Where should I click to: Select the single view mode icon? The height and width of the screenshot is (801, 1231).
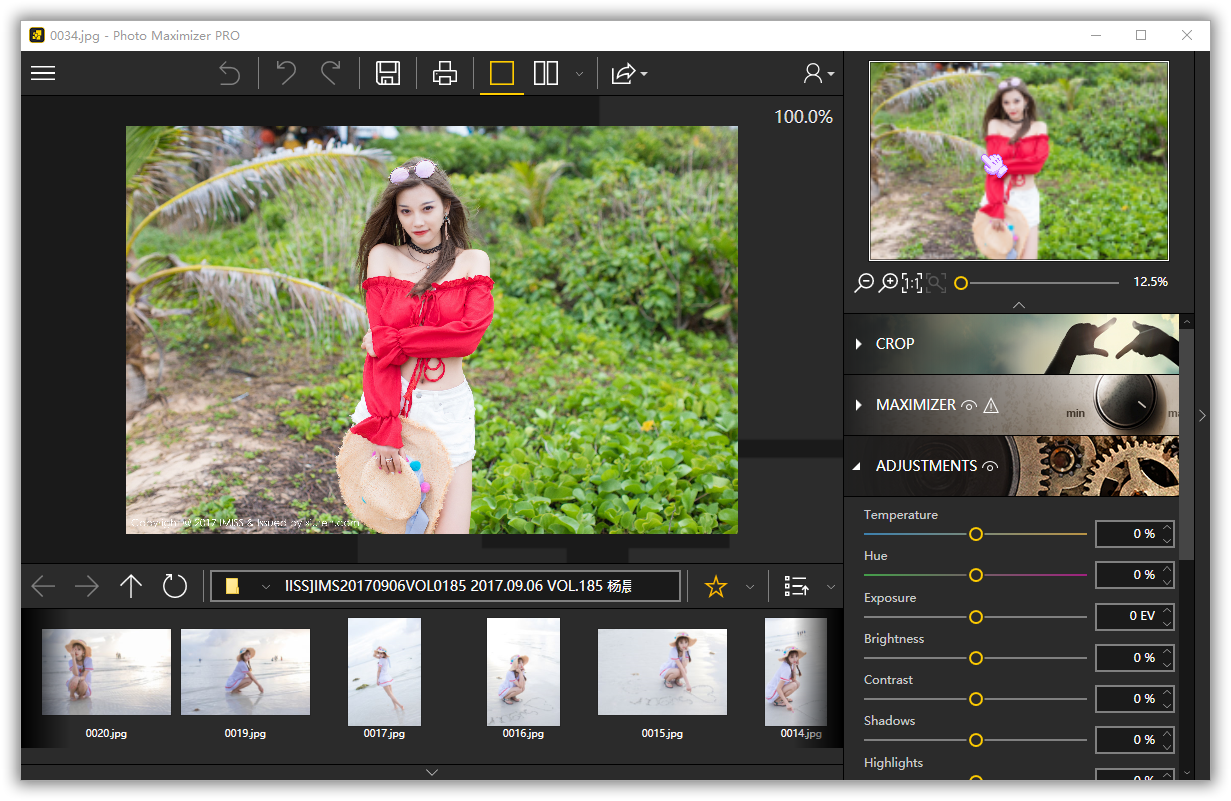coord(501,73)
